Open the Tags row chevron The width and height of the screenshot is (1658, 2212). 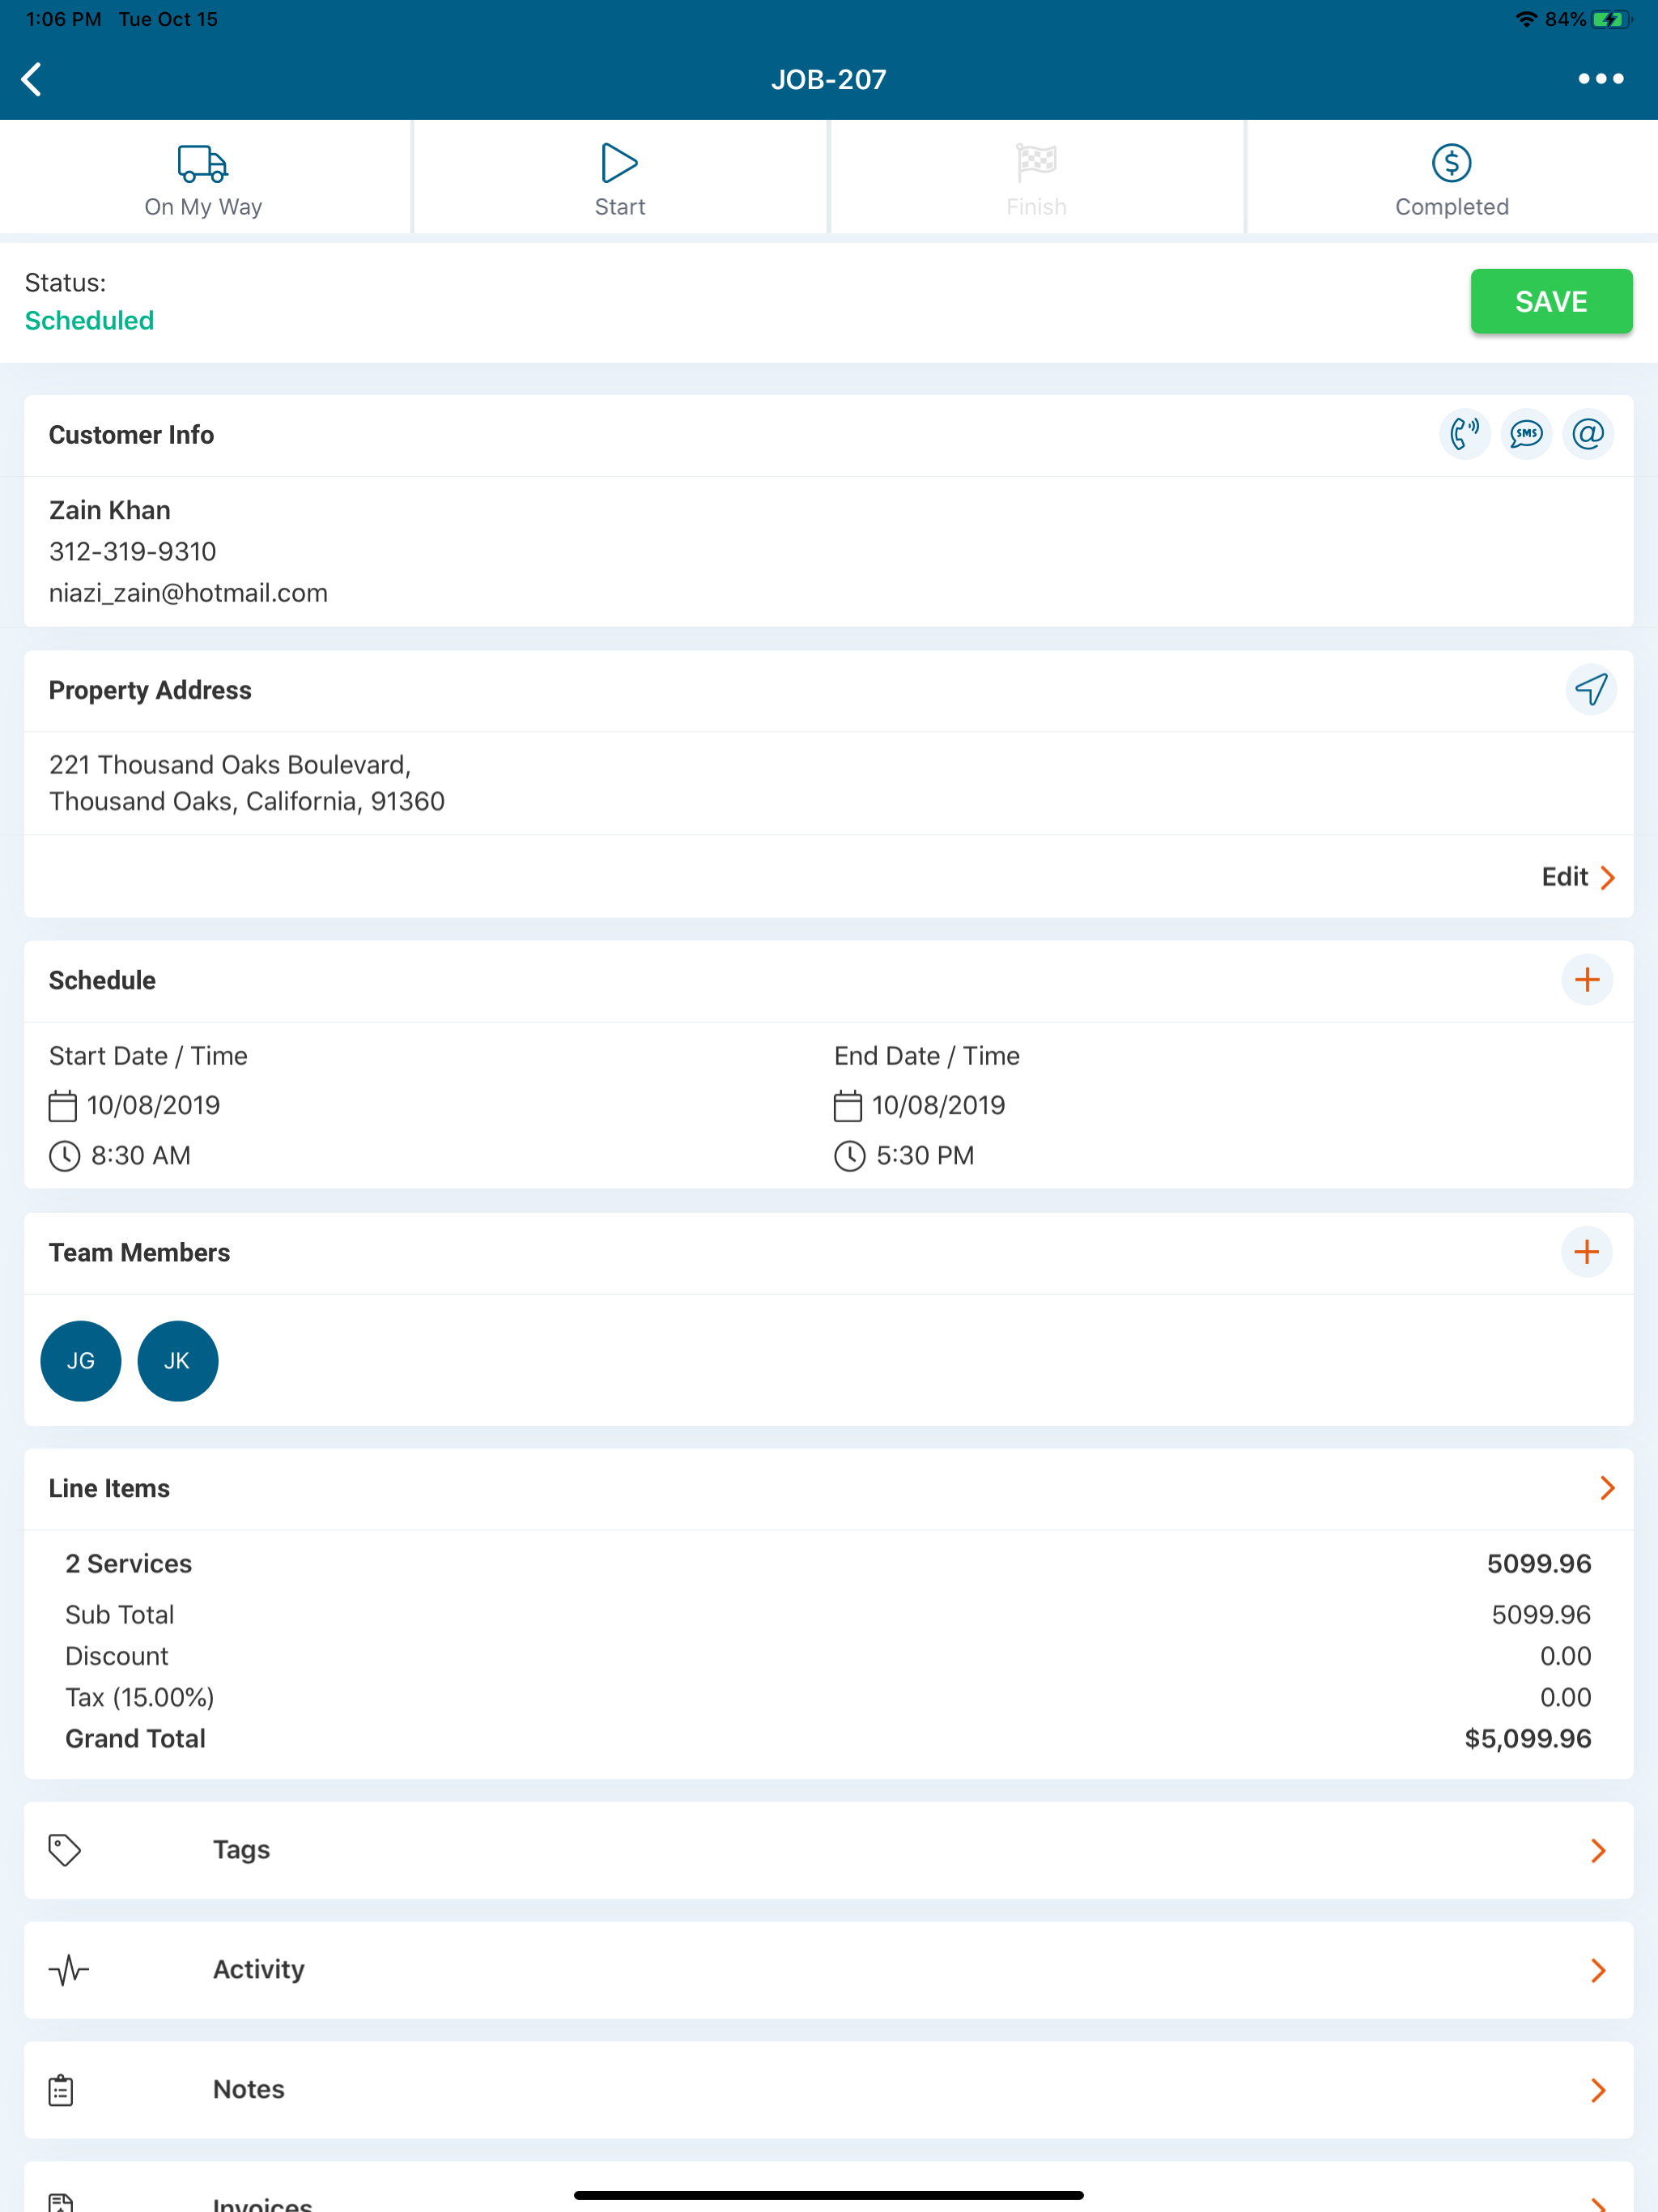pos(1598,1851)
